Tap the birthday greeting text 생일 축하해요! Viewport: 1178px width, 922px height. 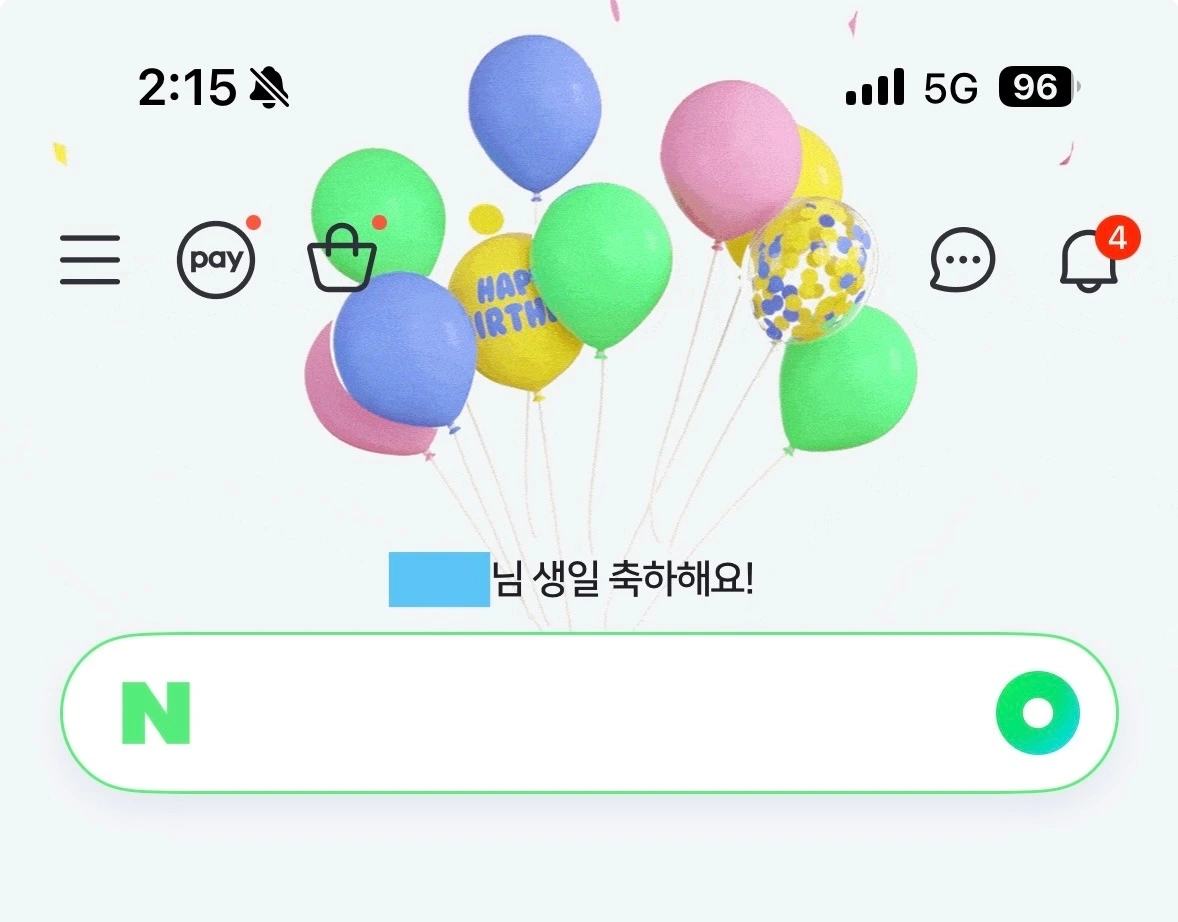(642, 579)
